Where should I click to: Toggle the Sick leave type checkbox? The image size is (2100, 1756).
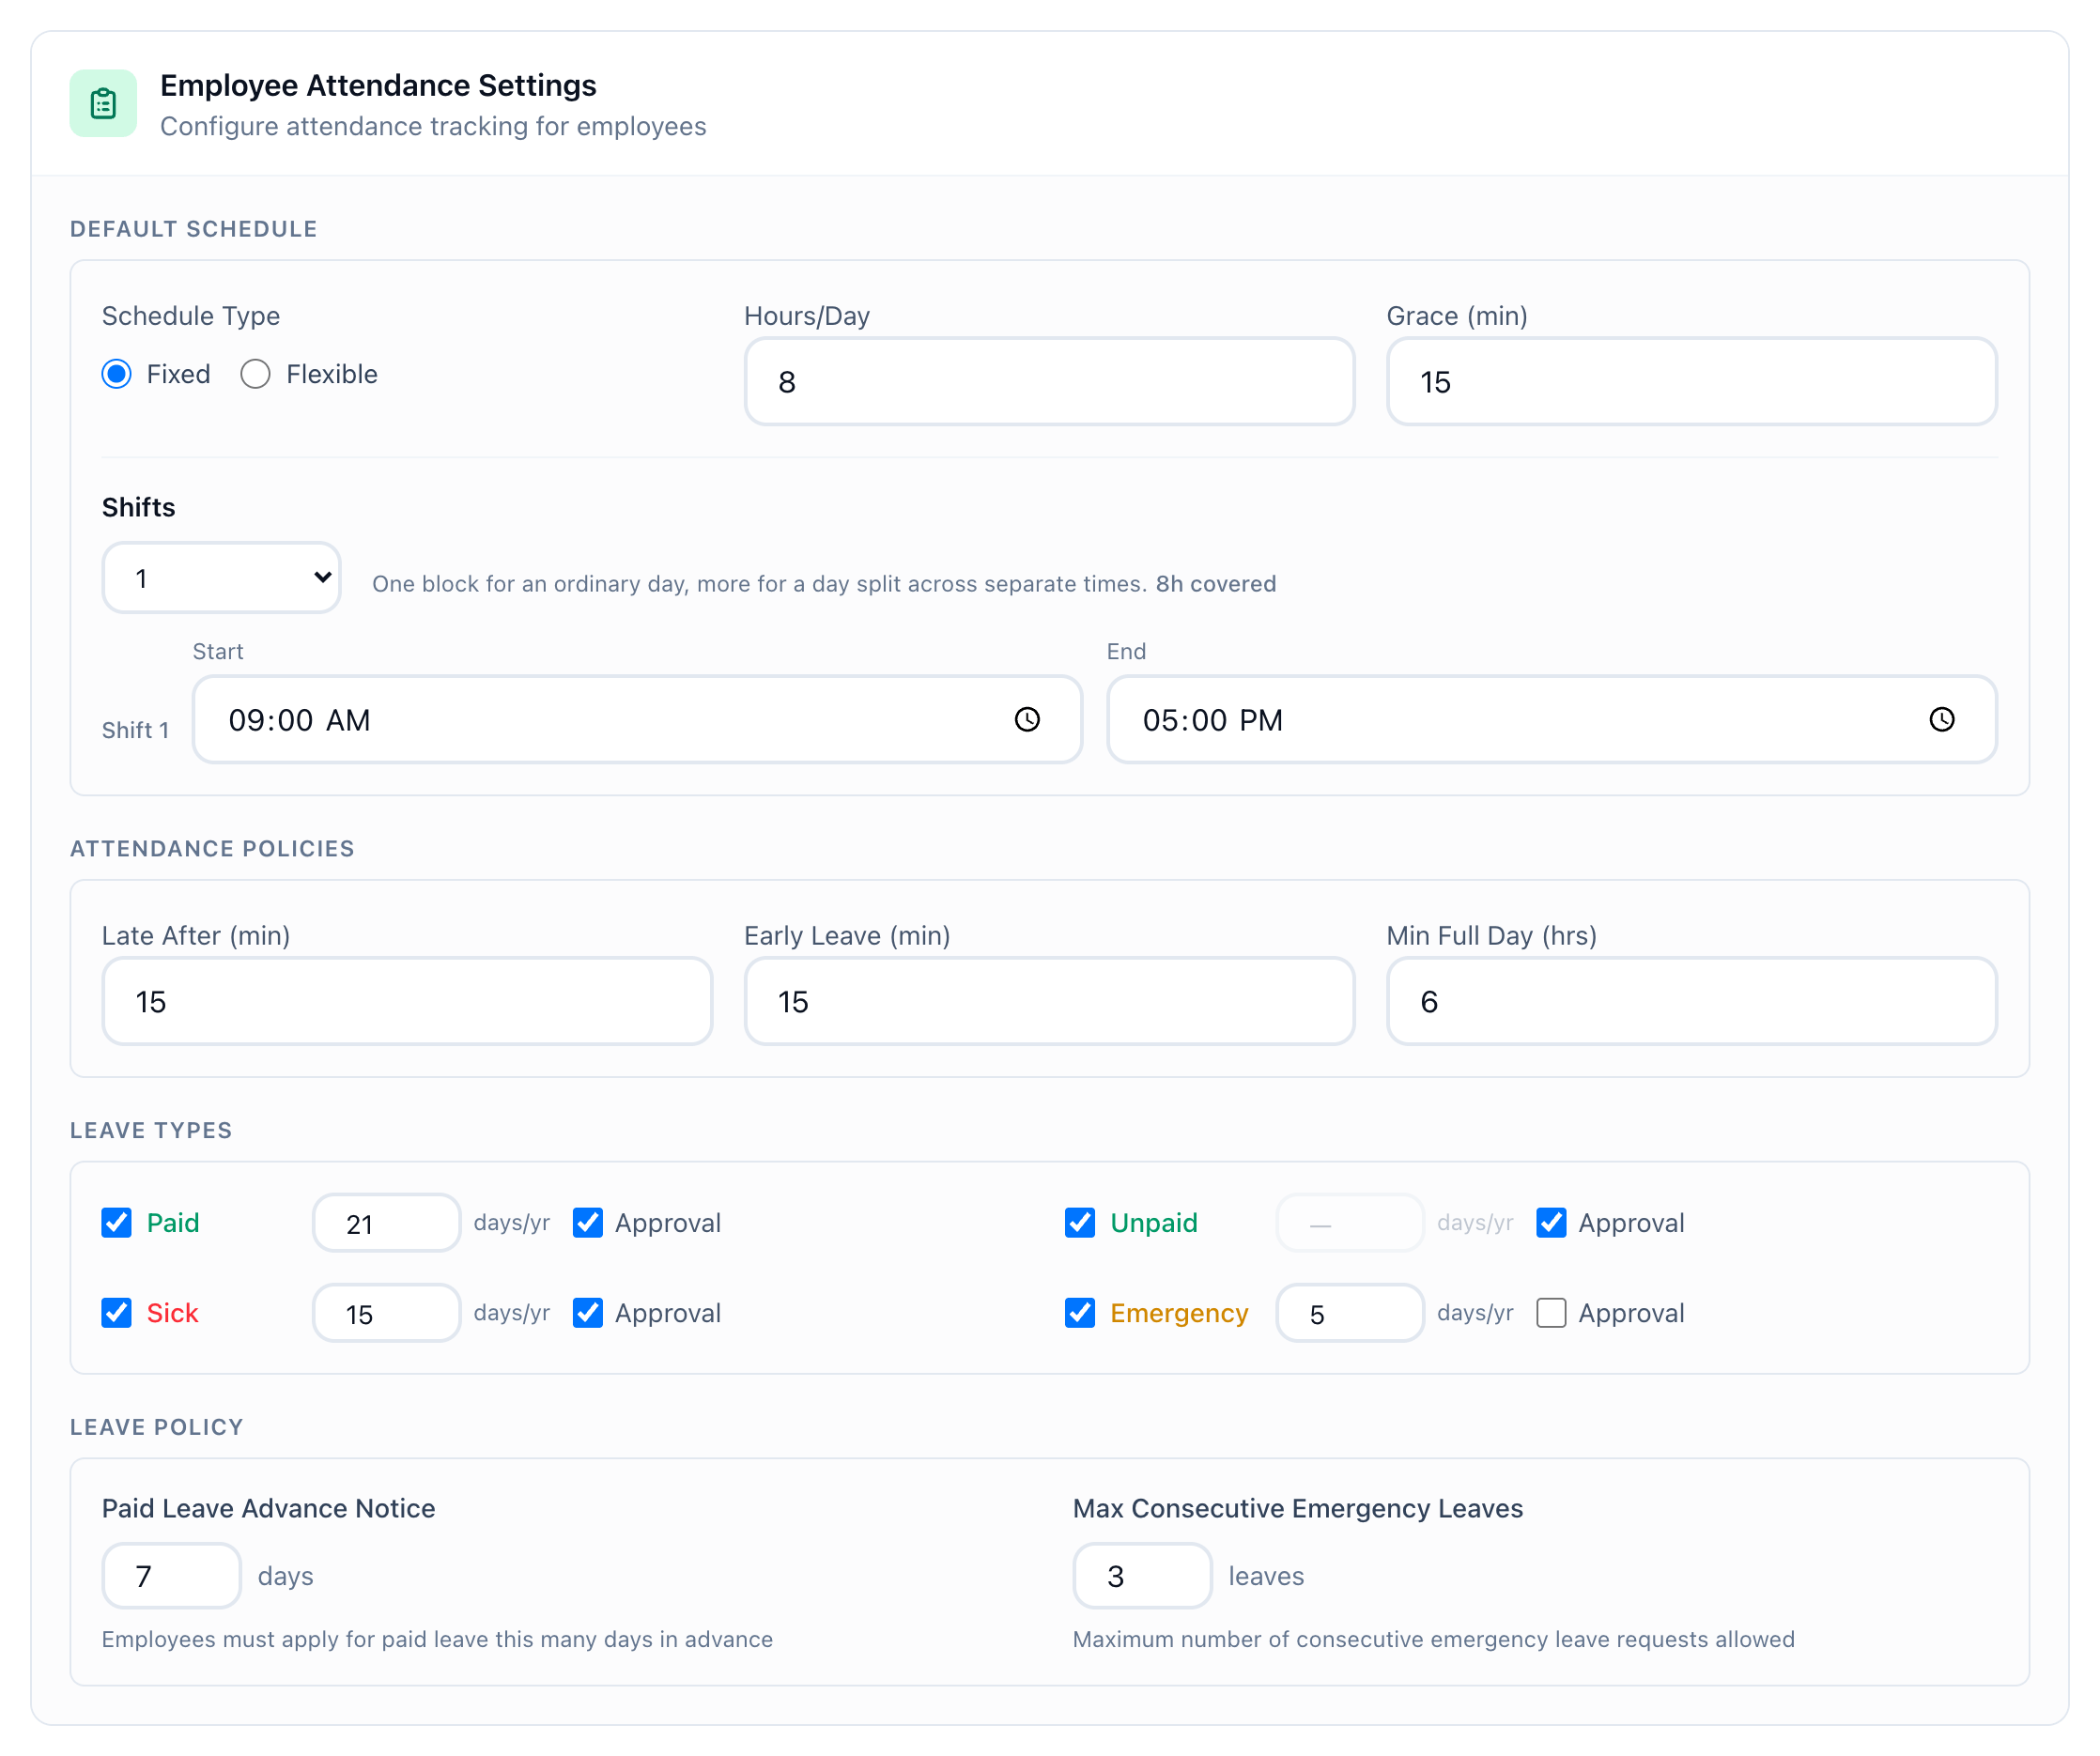tap(117, 1313)
